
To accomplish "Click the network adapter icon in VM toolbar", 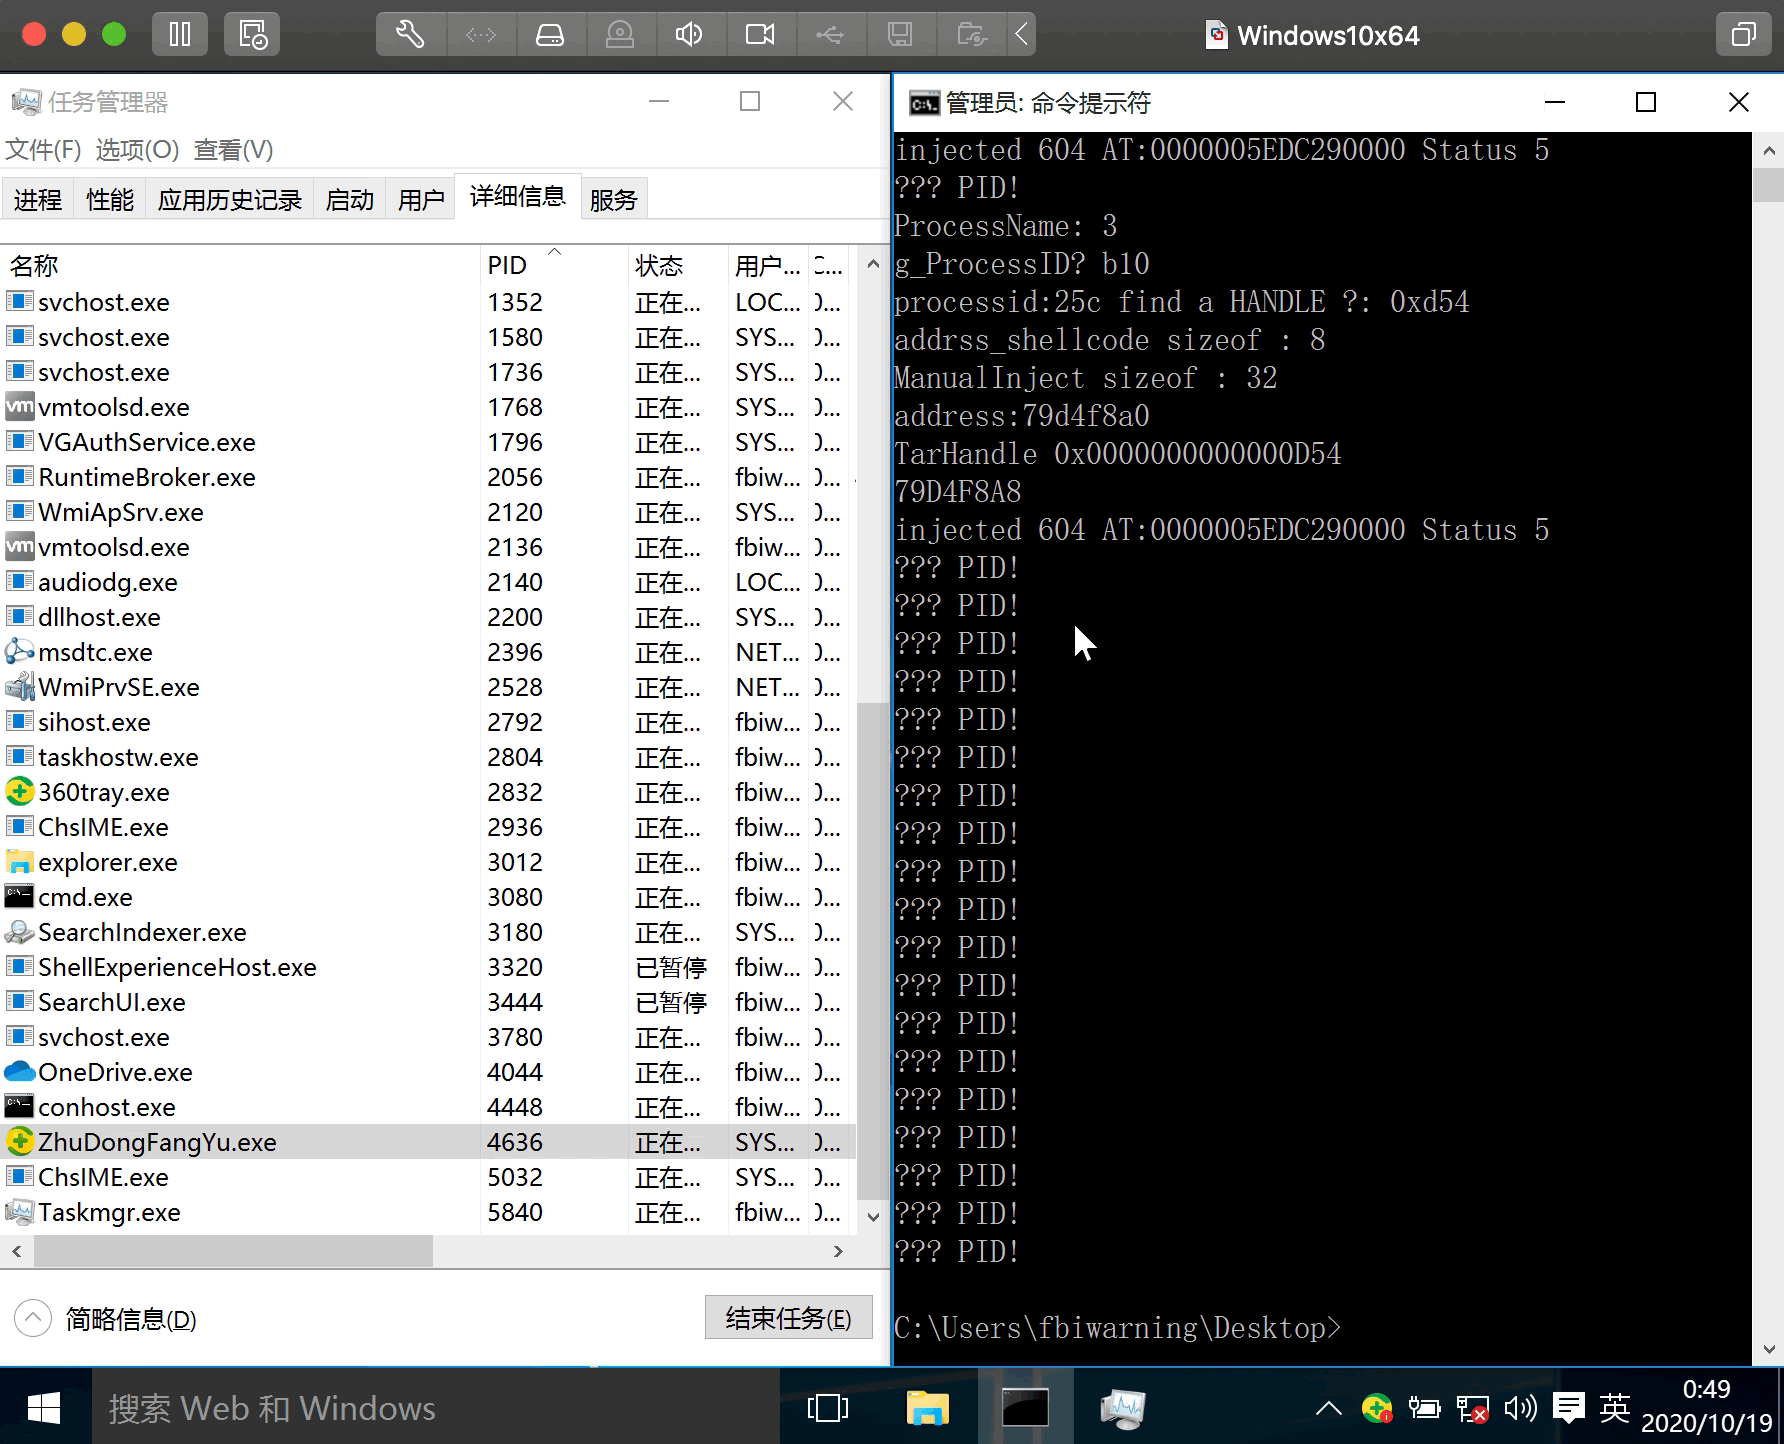I will coord(480,35).
